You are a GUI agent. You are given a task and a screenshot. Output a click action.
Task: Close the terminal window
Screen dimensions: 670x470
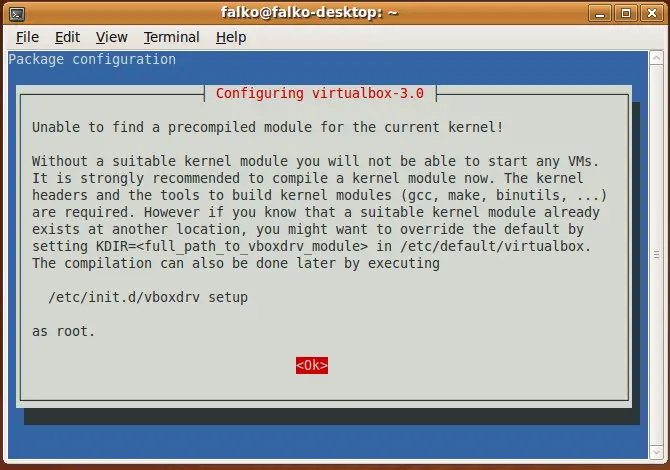(x=652, y=13)
